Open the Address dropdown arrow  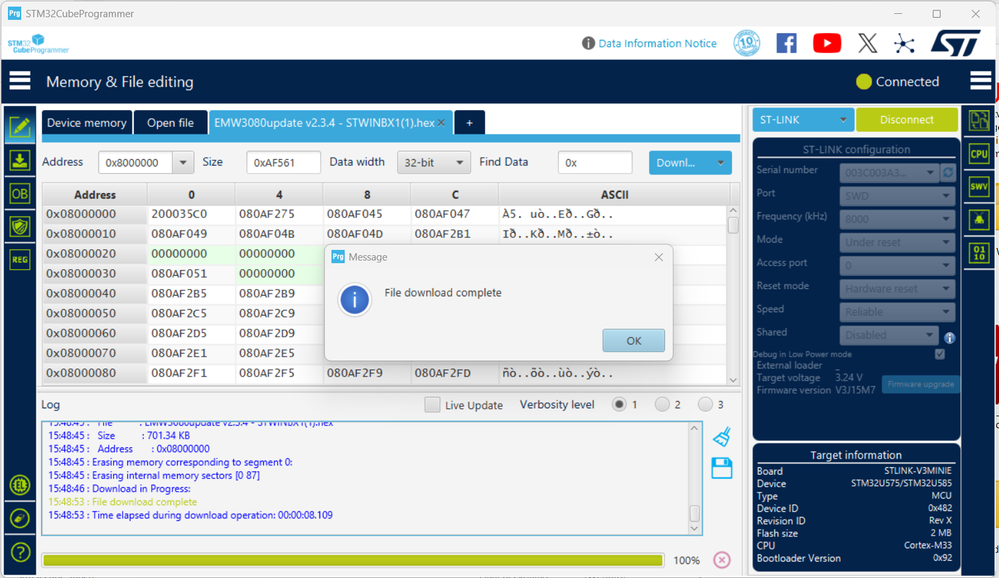coord(183,163)
